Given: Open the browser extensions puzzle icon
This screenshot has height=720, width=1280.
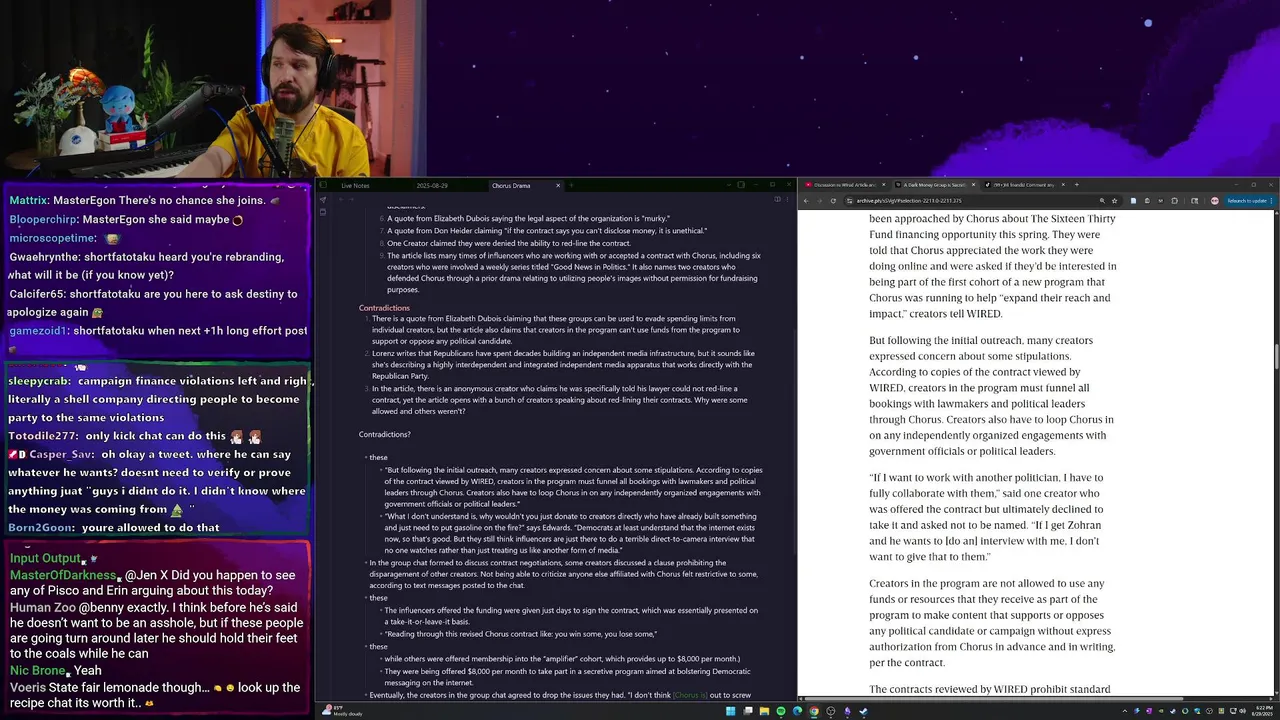Looking at the screenshot, I should [1174, 201].
